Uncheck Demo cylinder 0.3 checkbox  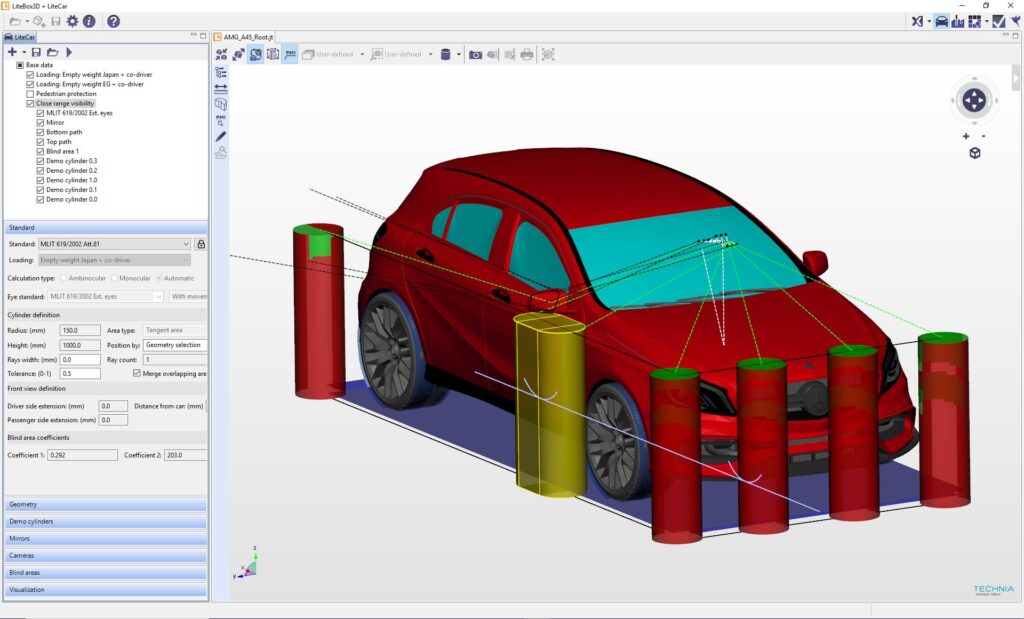(40, 161)
